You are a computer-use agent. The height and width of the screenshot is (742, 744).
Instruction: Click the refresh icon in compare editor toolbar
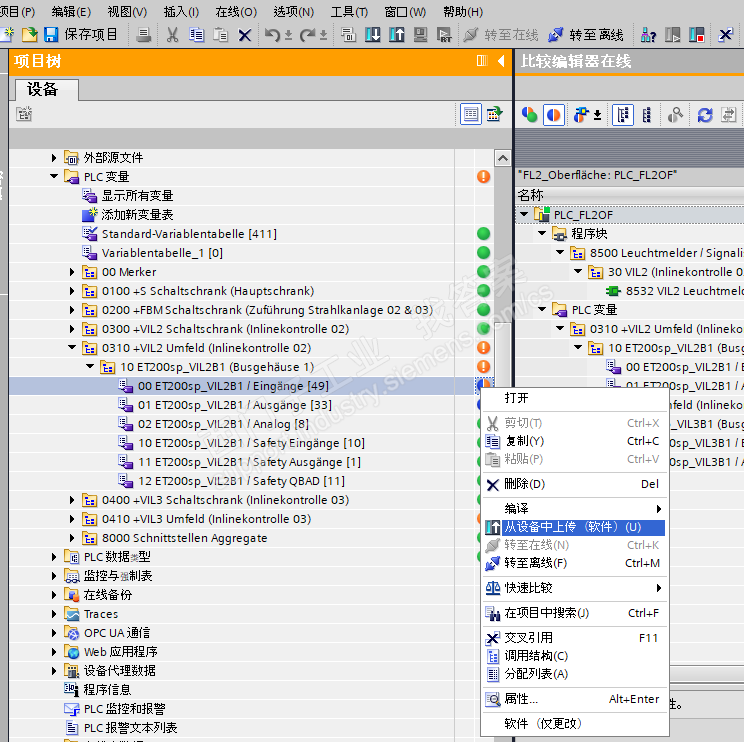pyautogui.click(x=705, y=115)
